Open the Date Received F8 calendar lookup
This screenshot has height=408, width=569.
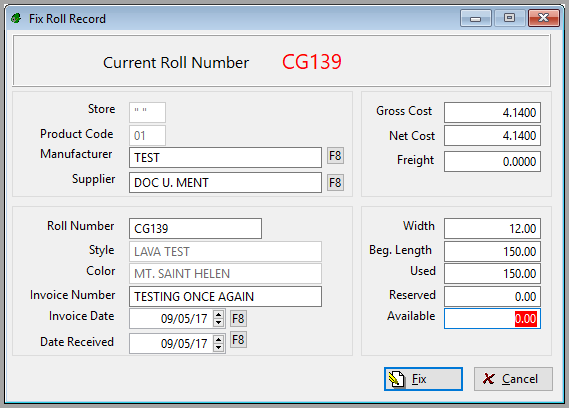coord(238,340)
